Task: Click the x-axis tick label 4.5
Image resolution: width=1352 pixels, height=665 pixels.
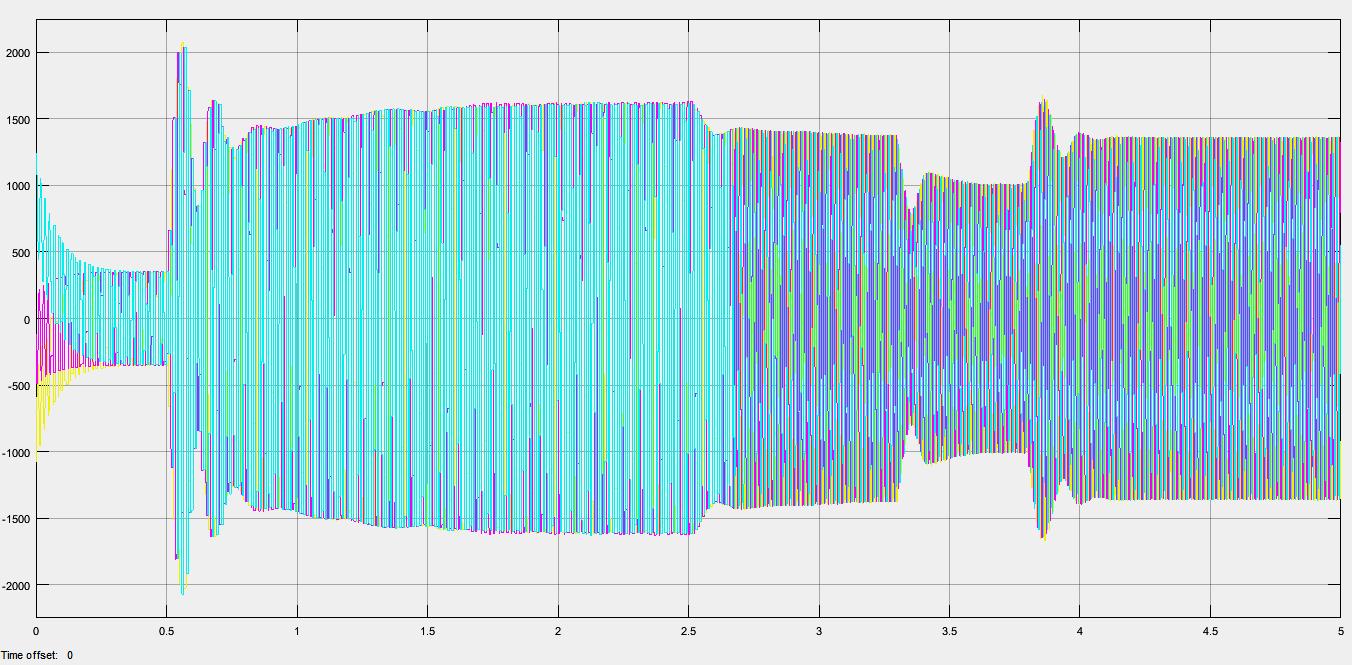Action: (x=1210, y=632)
